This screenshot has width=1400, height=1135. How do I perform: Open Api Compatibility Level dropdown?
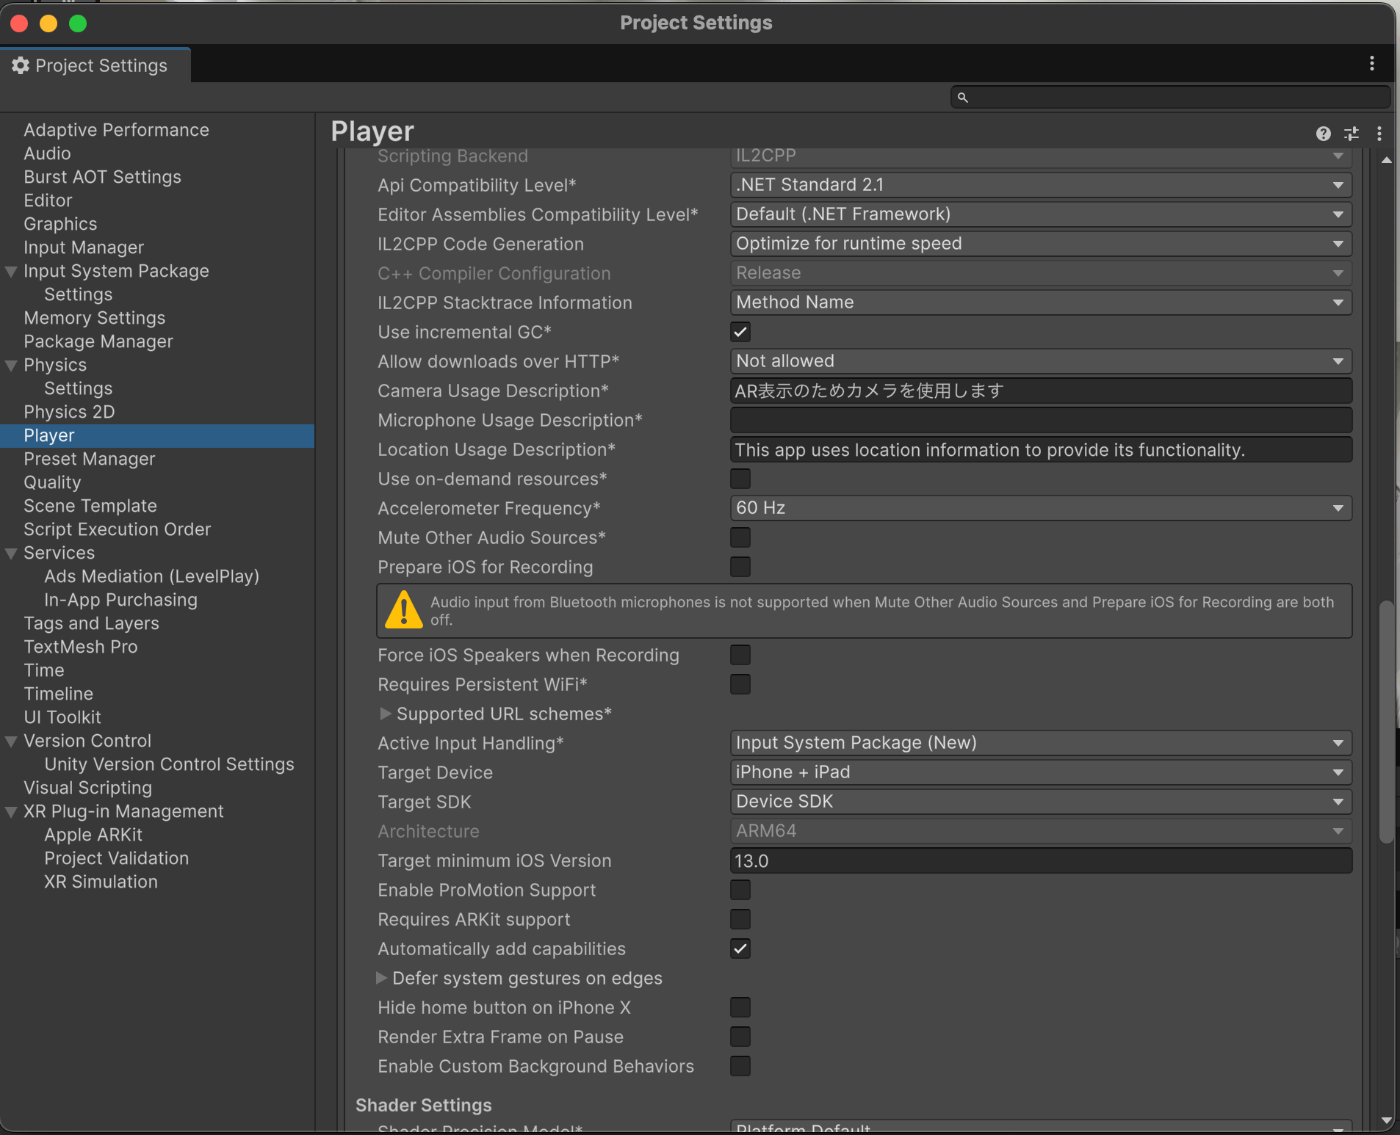pyautogui.click(x=1041, y=185)
